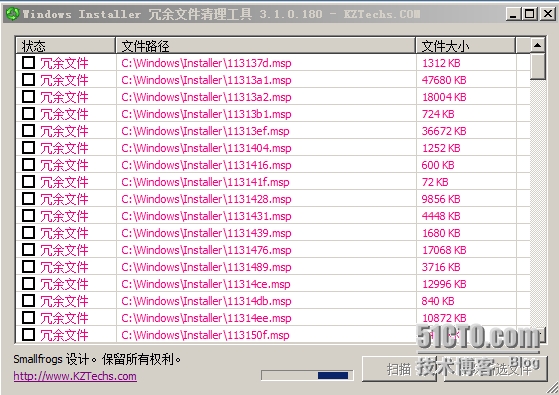Click the size value 18004 KB

(444, 97)
